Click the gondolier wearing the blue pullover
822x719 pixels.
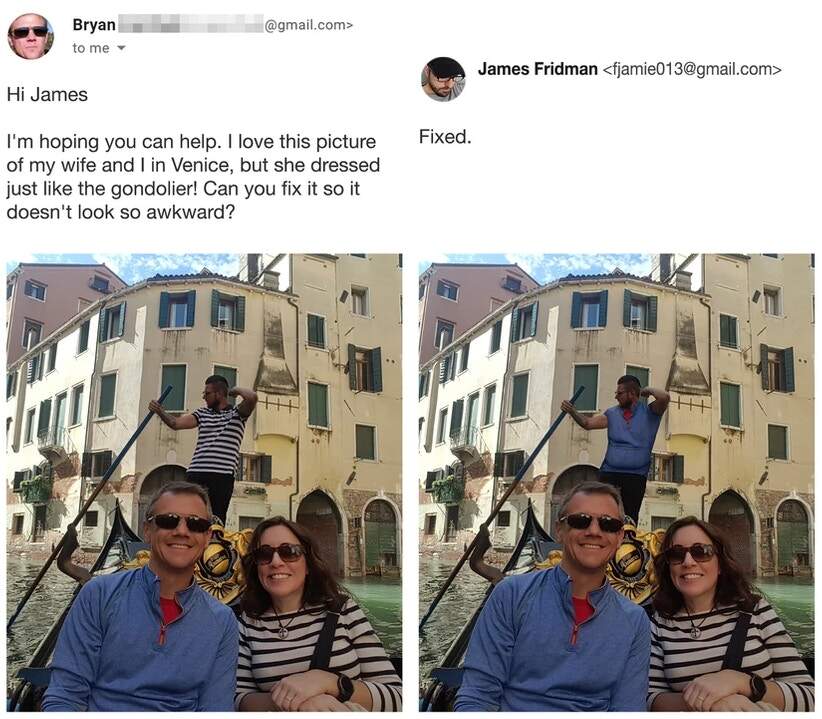pyautogui.click(x=628, y=440)
